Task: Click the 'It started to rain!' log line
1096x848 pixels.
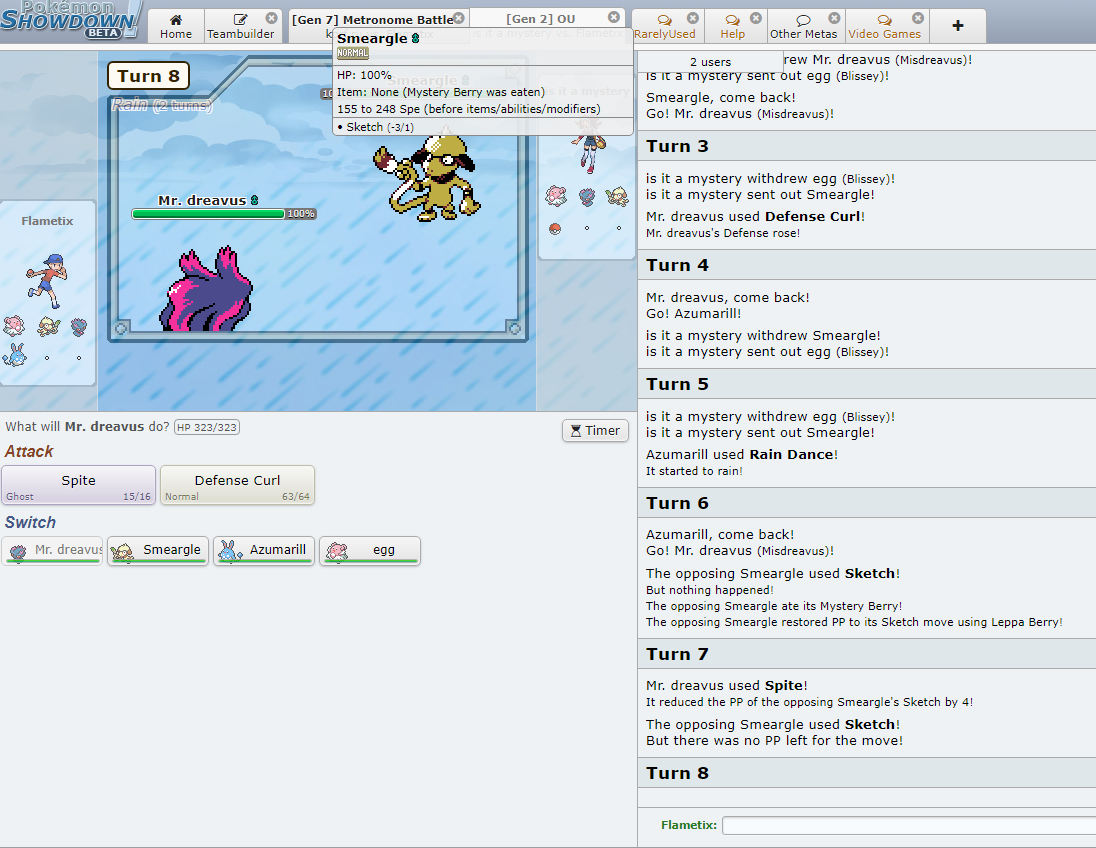Action: [x=694, y=471]
